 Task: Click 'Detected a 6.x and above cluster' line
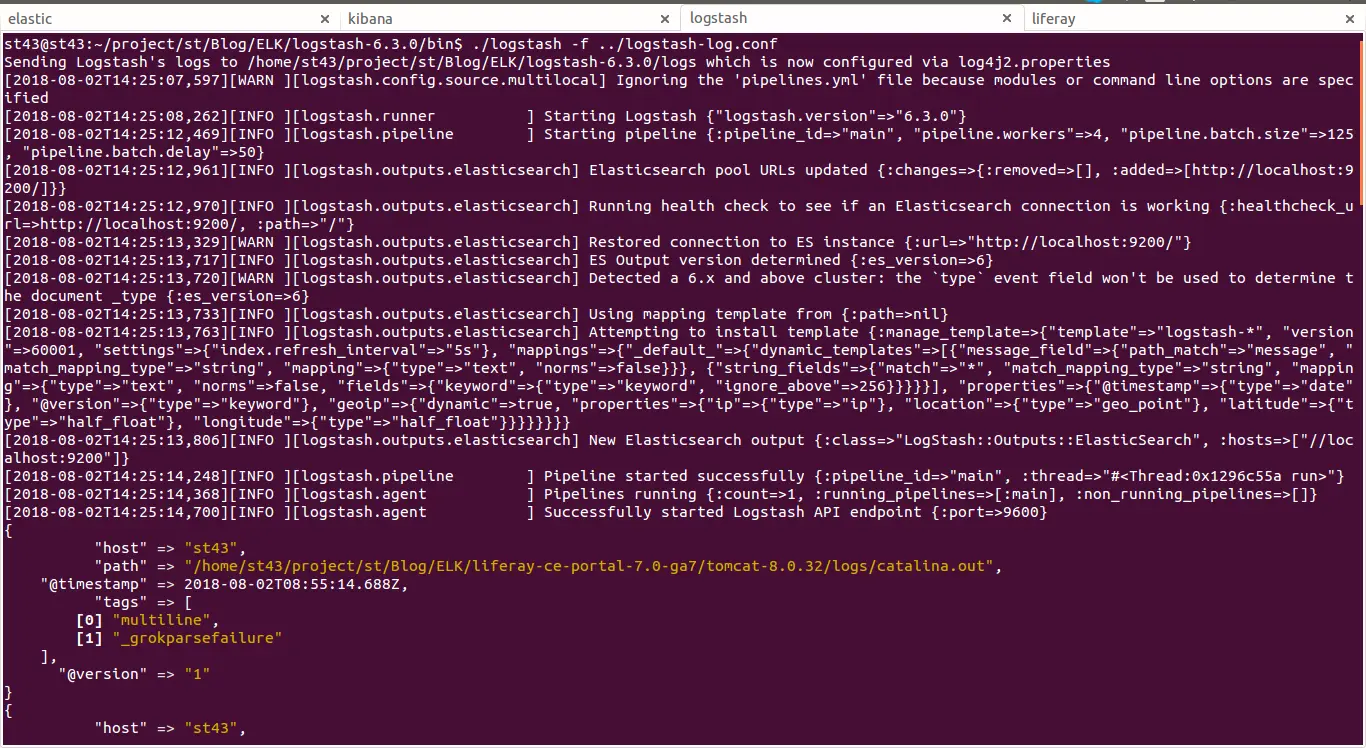(679, 287)
